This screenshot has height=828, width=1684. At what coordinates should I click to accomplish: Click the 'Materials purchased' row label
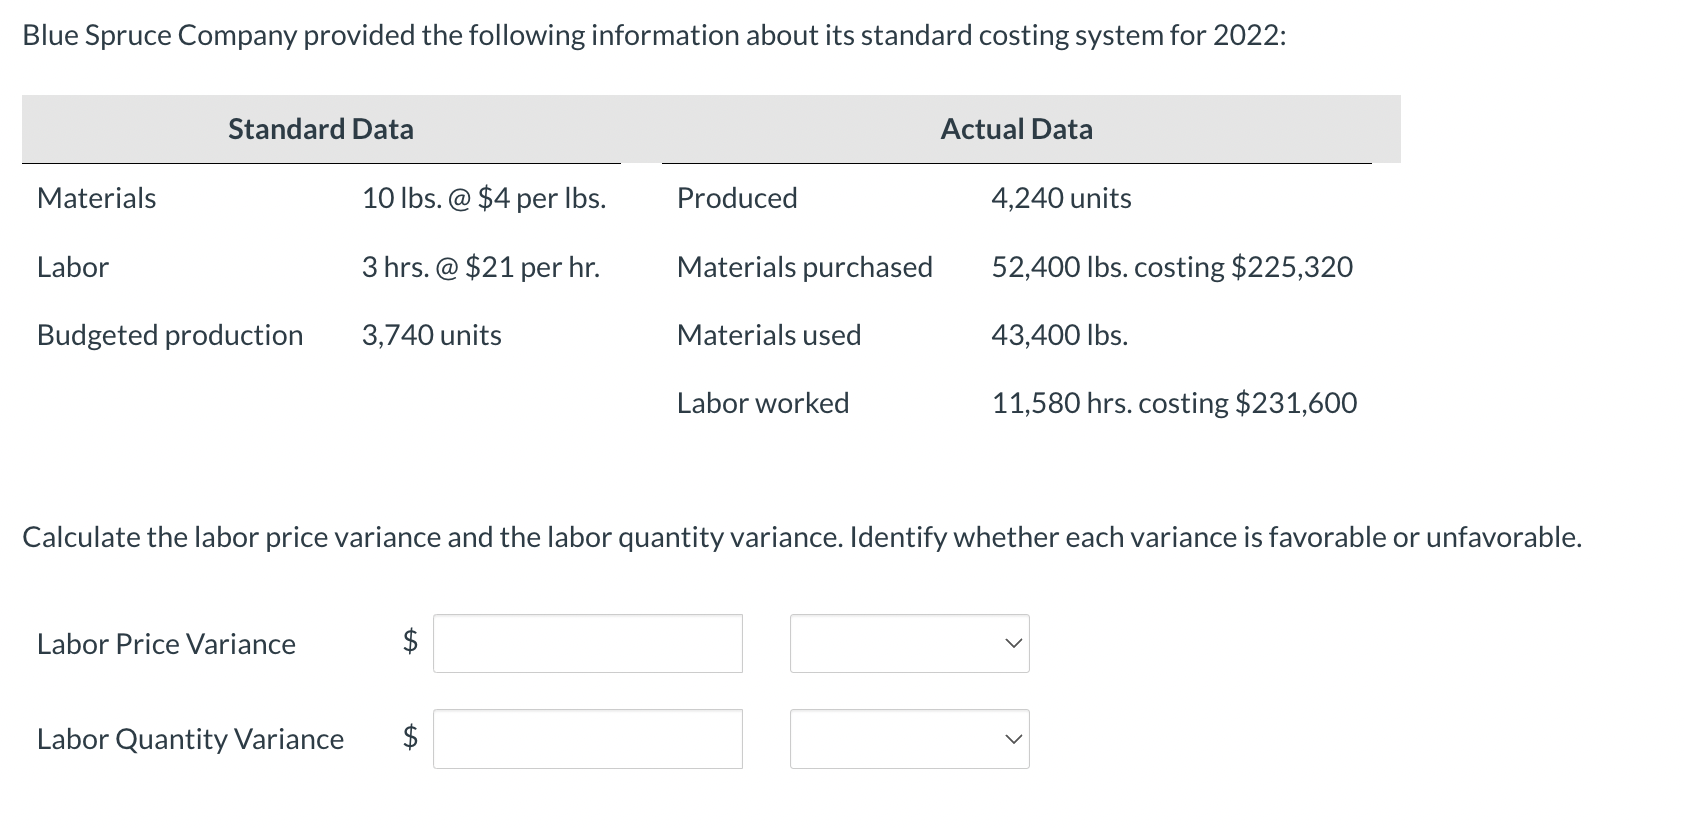(x=805, y=267)
